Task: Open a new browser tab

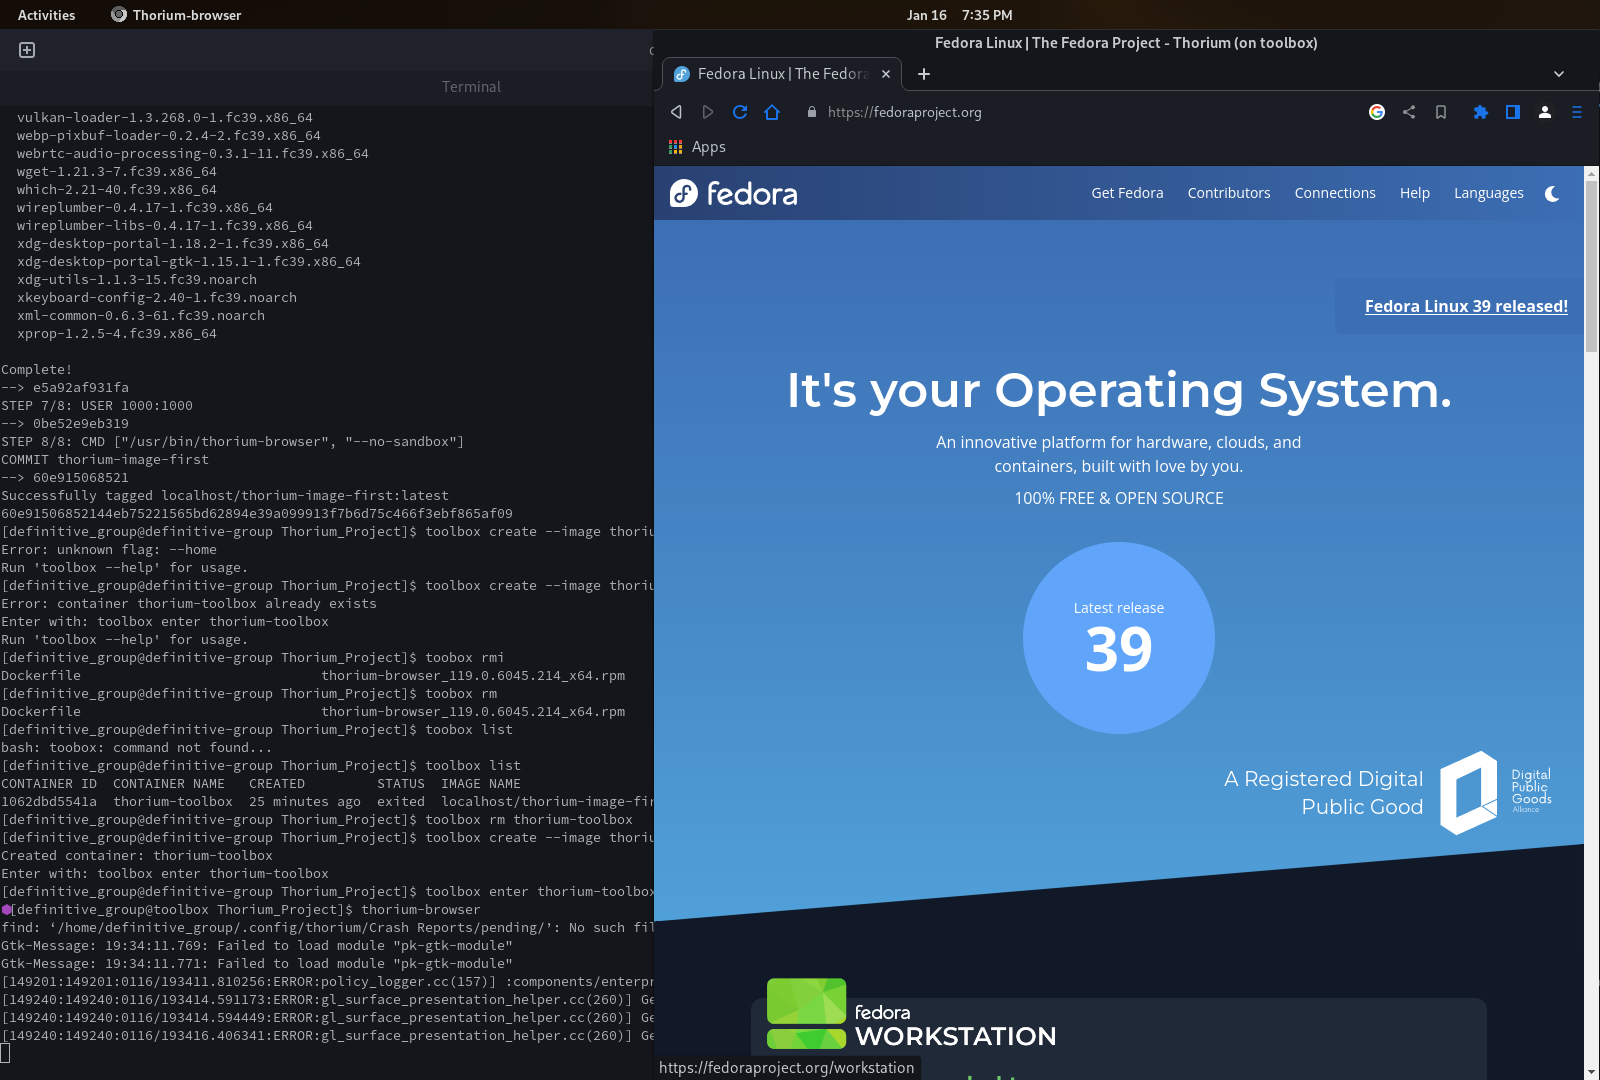Action: (924, 74)
